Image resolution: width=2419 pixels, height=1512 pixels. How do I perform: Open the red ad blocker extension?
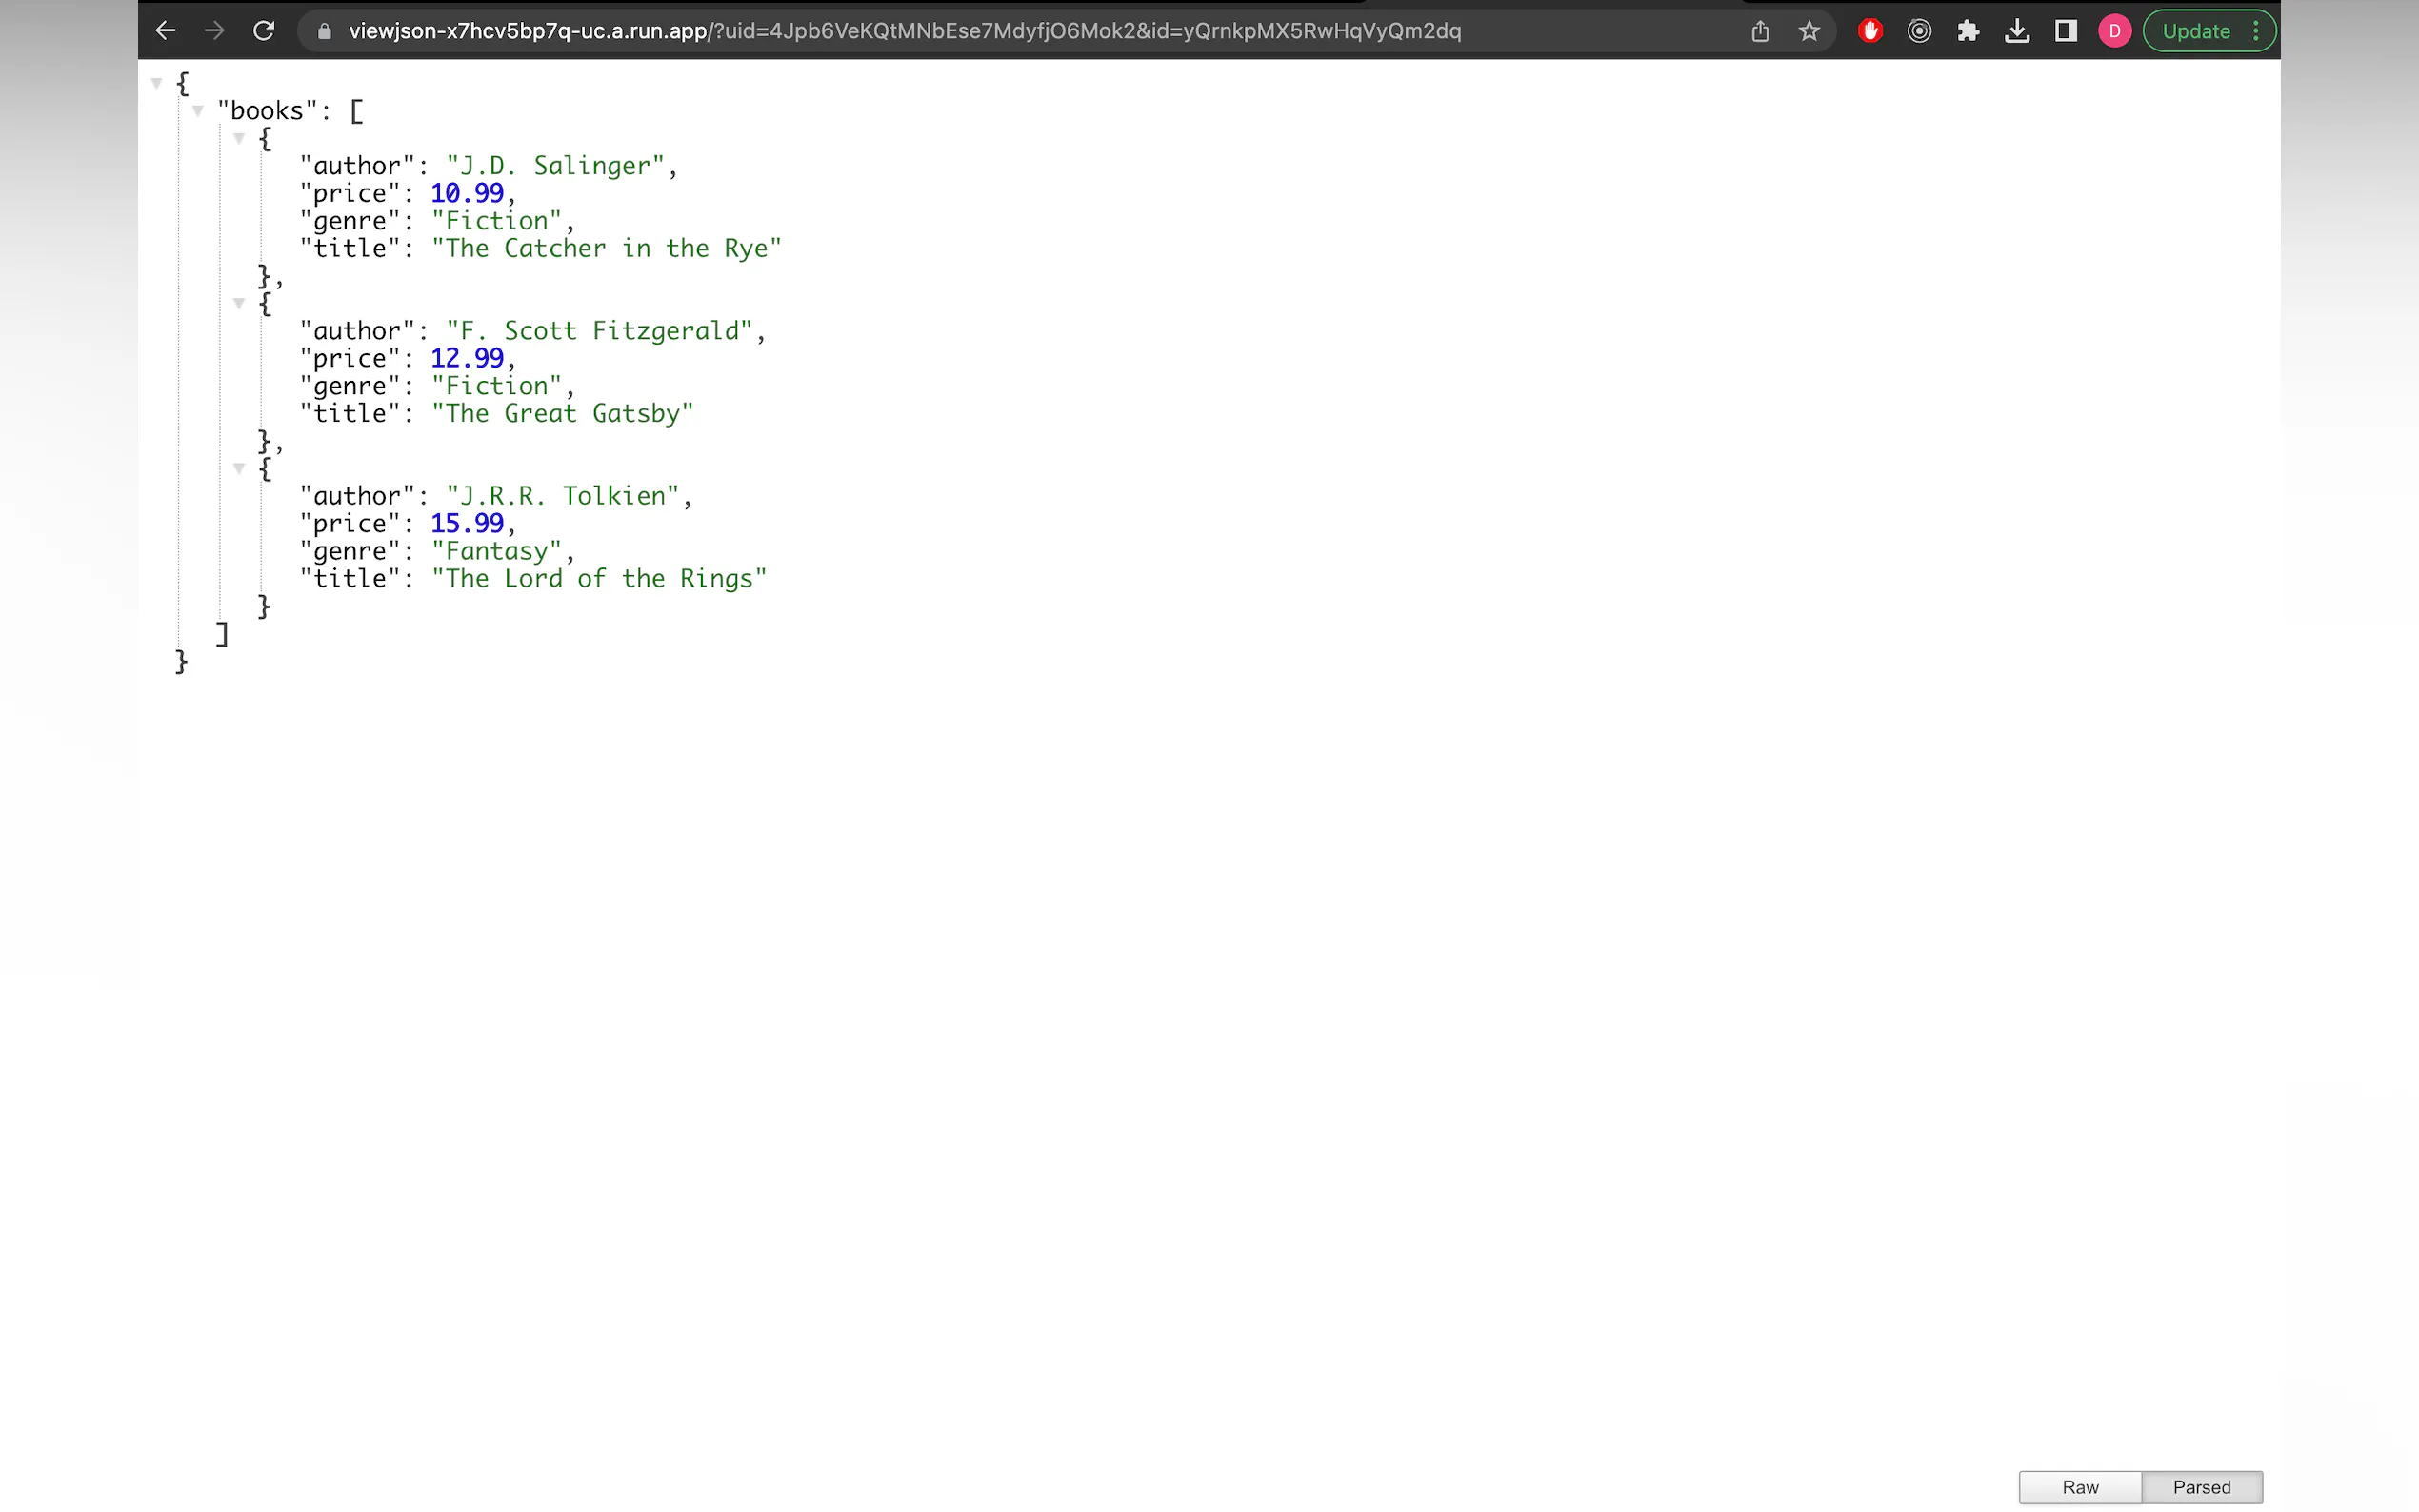tap(1870, 31)
